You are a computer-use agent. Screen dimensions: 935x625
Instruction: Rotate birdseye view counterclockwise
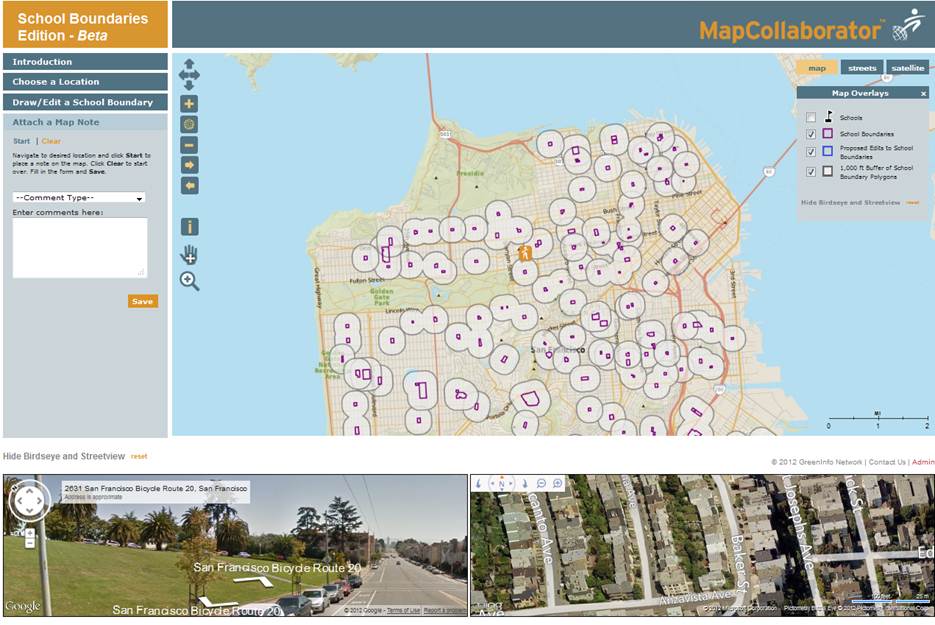pos(478,484)
